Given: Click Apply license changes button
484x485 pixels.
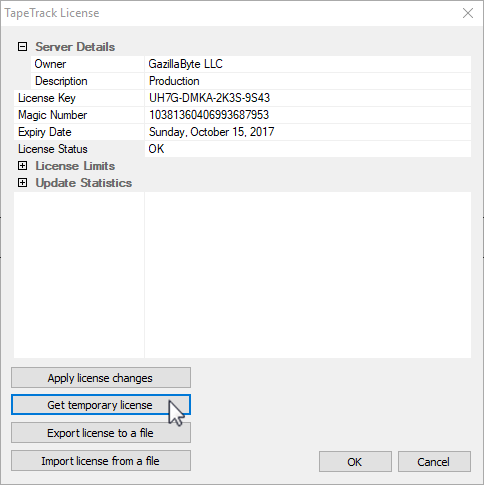Looking at the screenshot, I should coord(101,378).
